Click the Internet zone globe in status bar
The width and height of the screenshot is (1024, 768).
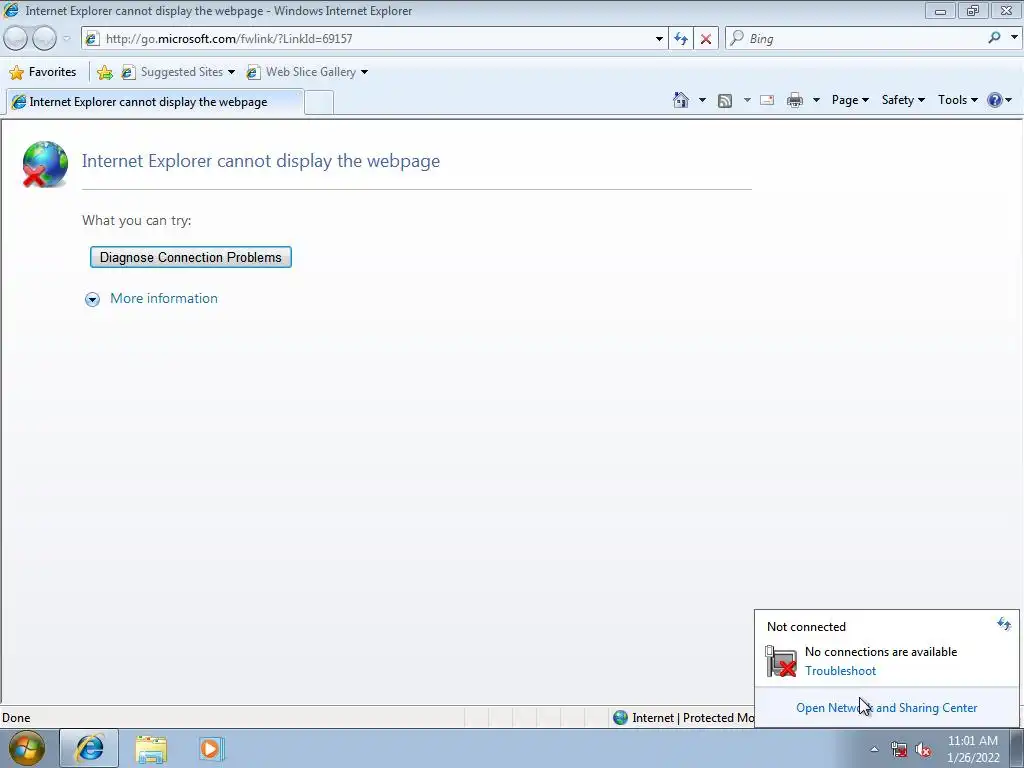pyautogui.click(x=620, y=718)
